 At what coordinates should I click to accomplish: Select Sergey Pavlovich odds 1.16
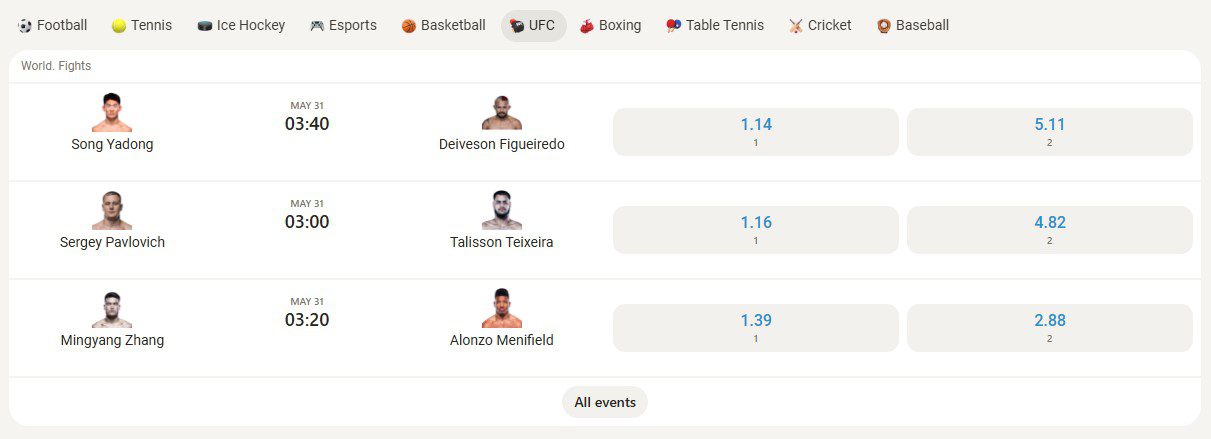756,230
